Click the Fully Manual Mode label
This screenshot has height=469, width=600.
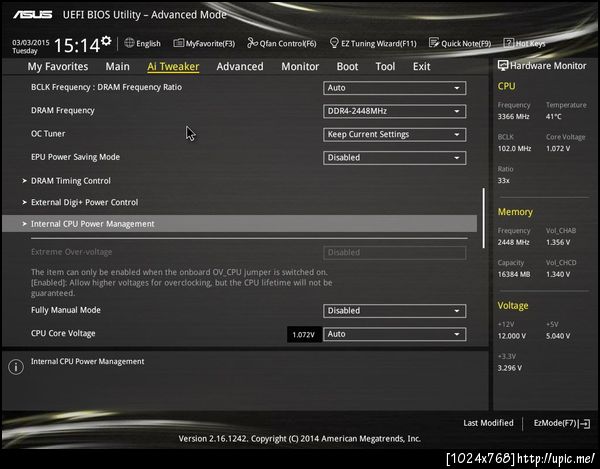(66, 310)
